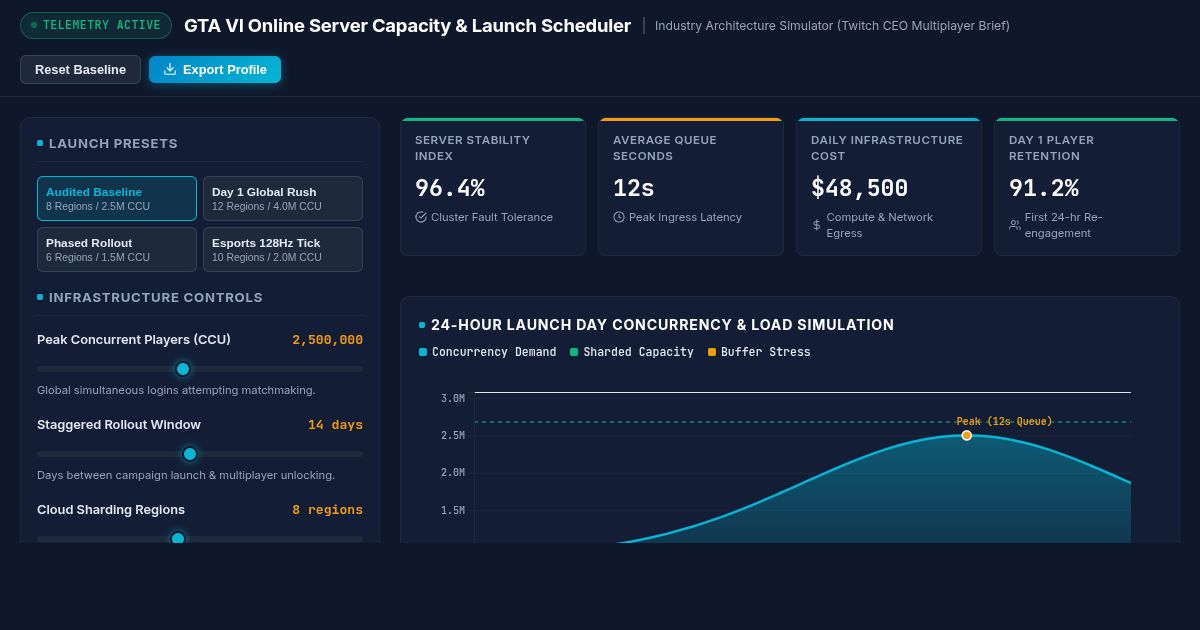This screenshot has height=630, width=1200.
Task: Open the Server Stability Index card
Action: [x=493, y=187]
